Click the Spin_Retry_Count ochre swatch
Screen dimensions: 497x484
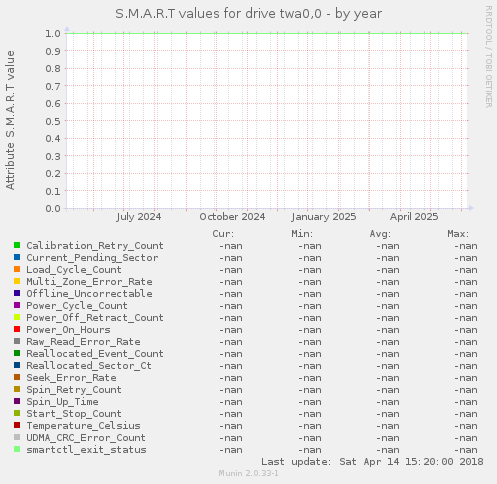click(17, 389)
